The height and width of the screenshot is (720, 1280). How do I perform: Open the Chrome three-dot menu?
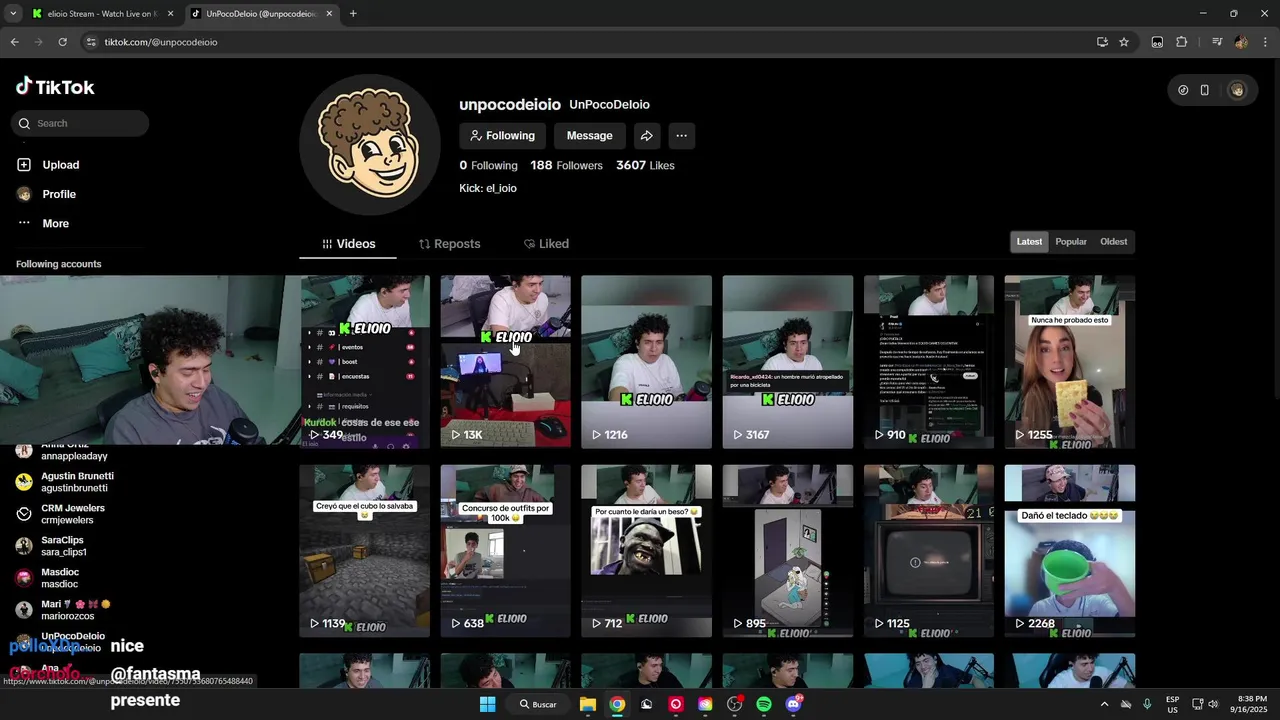tap(1265, 42)
